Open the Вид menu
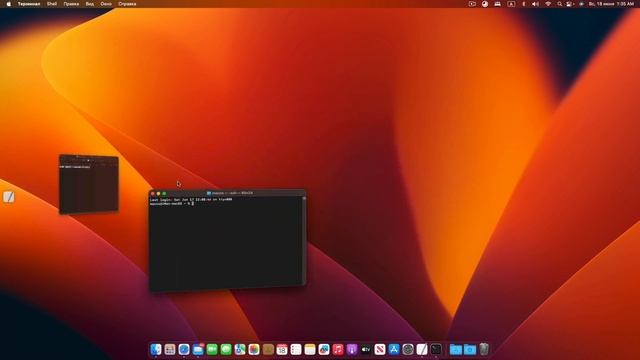 coord(89,4)
